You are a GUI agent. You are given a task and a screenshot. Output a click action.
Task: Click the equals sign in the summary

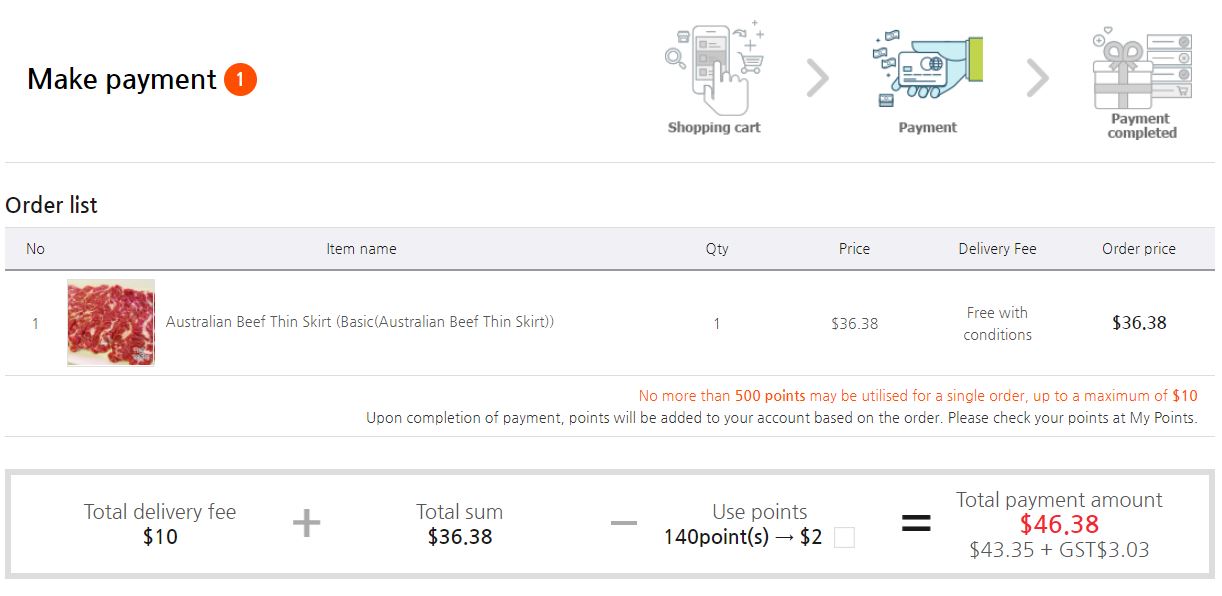point(916,523)
